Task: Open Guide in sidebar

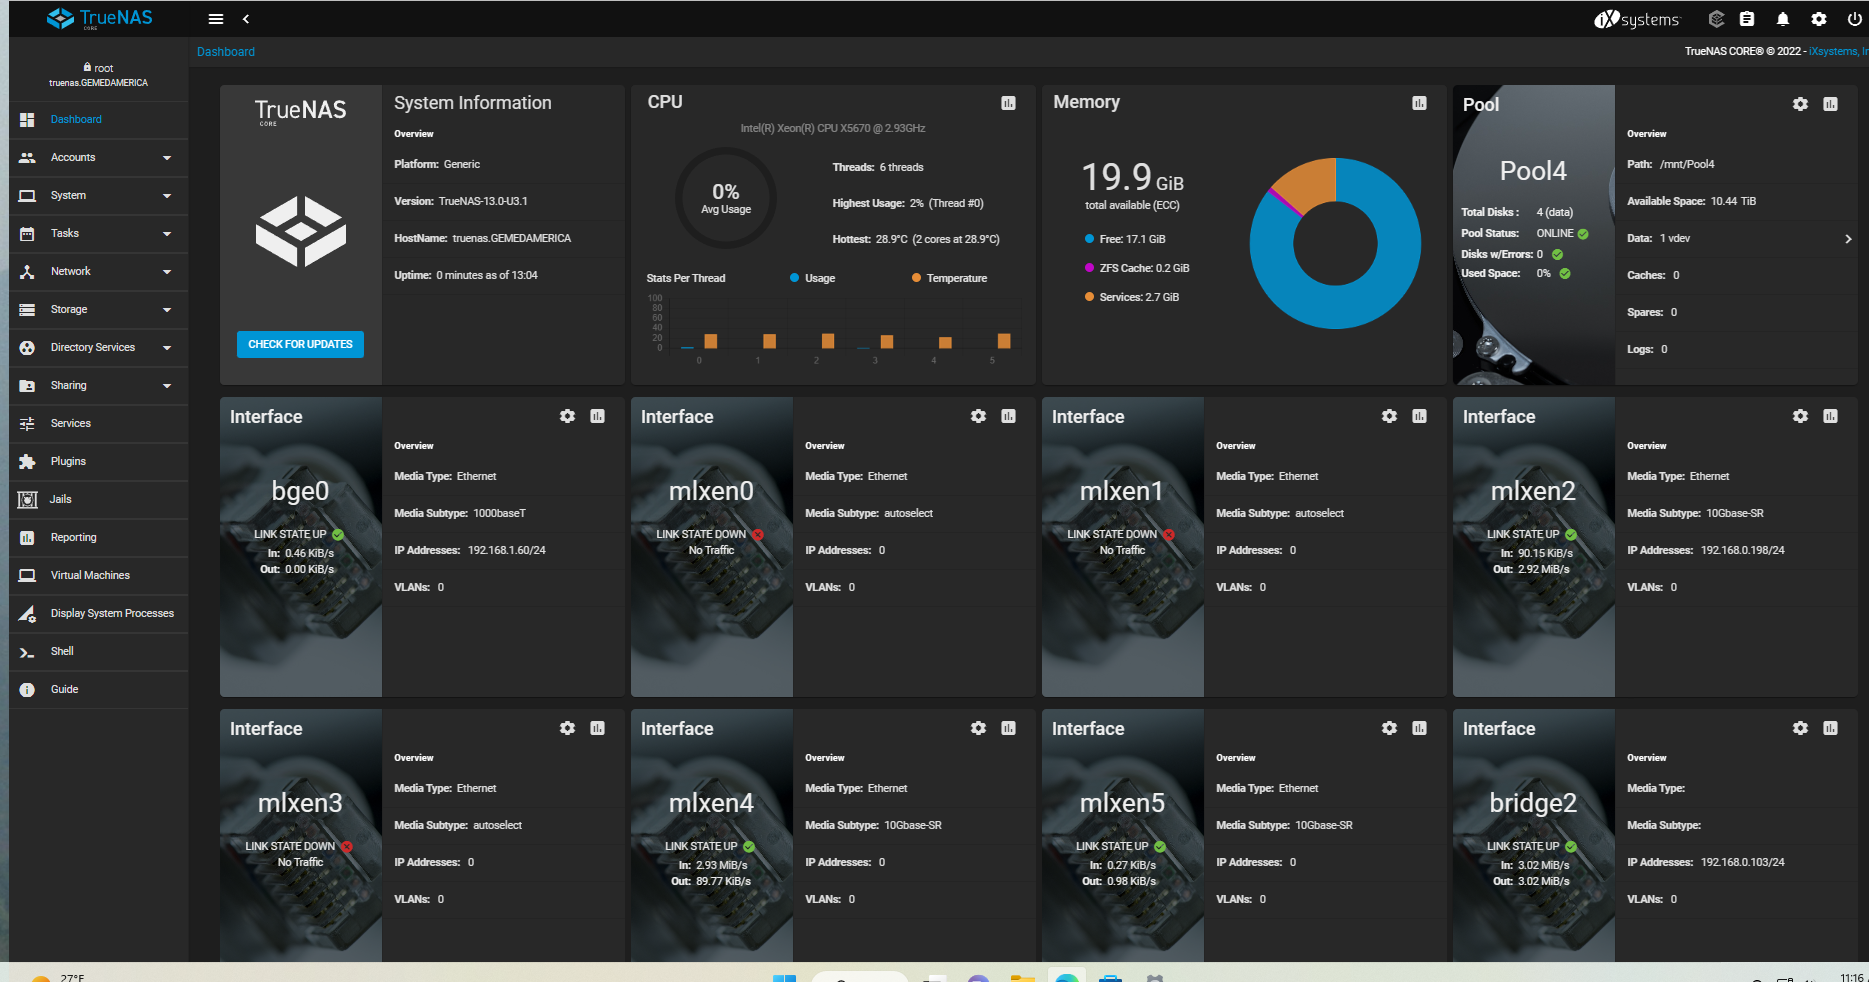Action: pos(98,690)
